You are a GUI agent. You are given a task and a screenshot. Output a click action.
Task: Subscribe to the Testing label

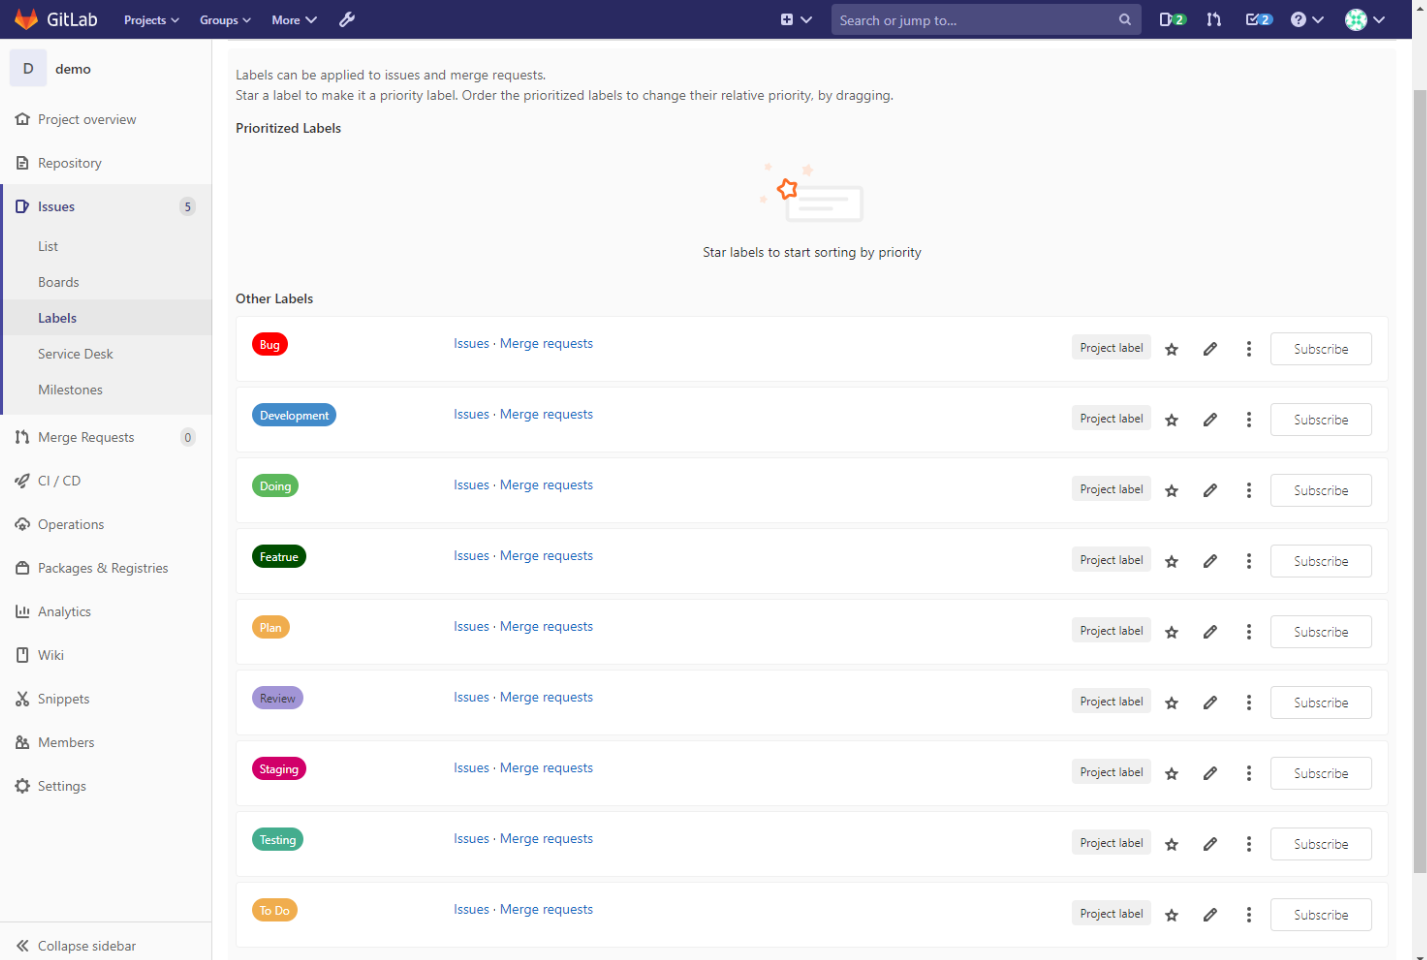tap(1320, 843)
